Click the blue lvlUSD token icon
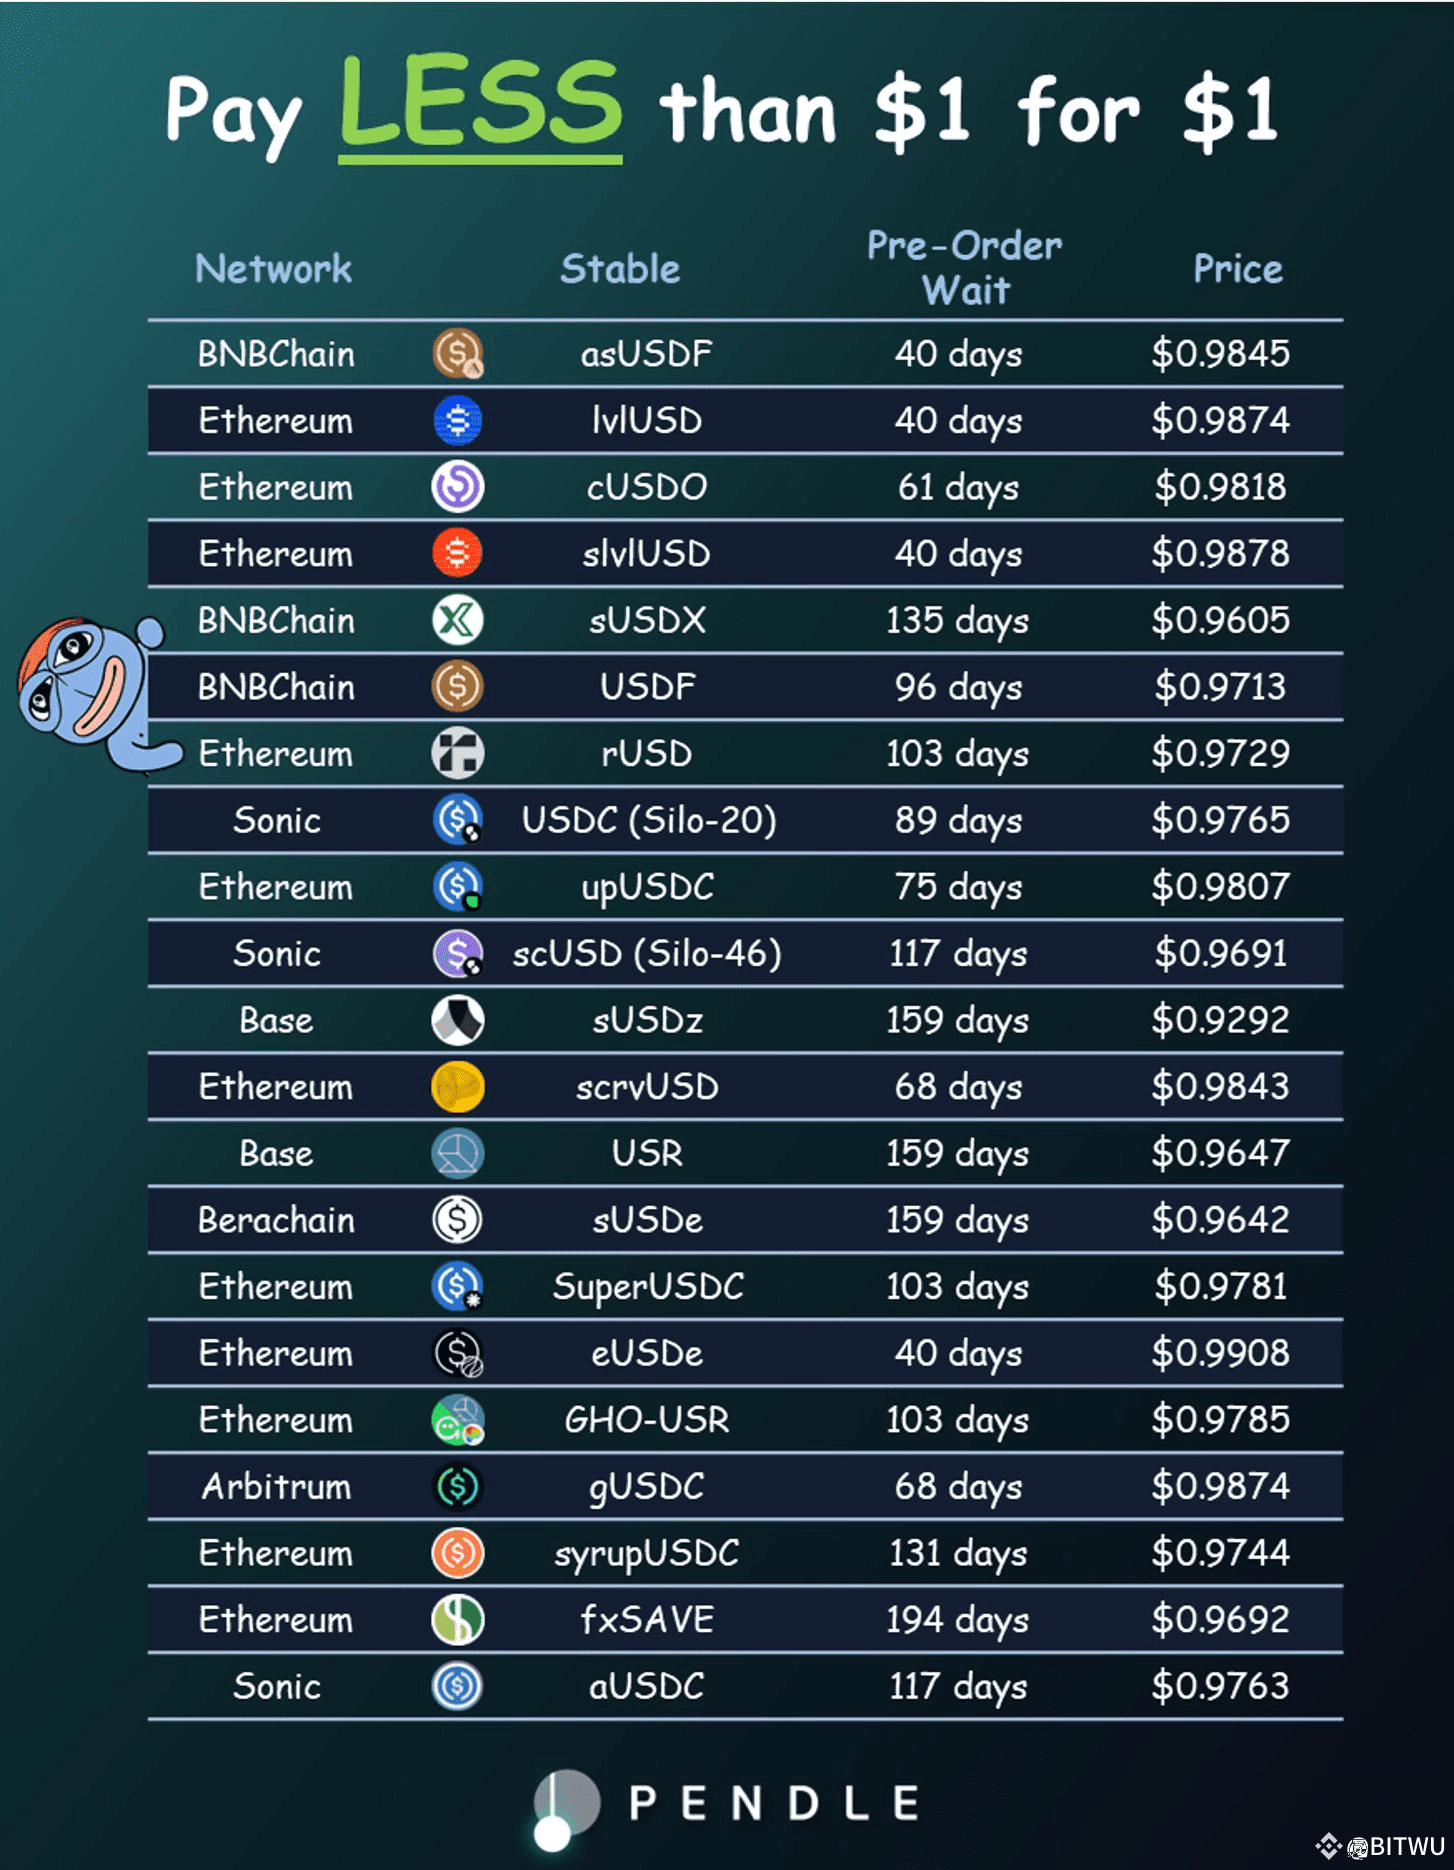Viewport: 1454px width, 1870px height. pyautogui.click(x=458, y=420)
